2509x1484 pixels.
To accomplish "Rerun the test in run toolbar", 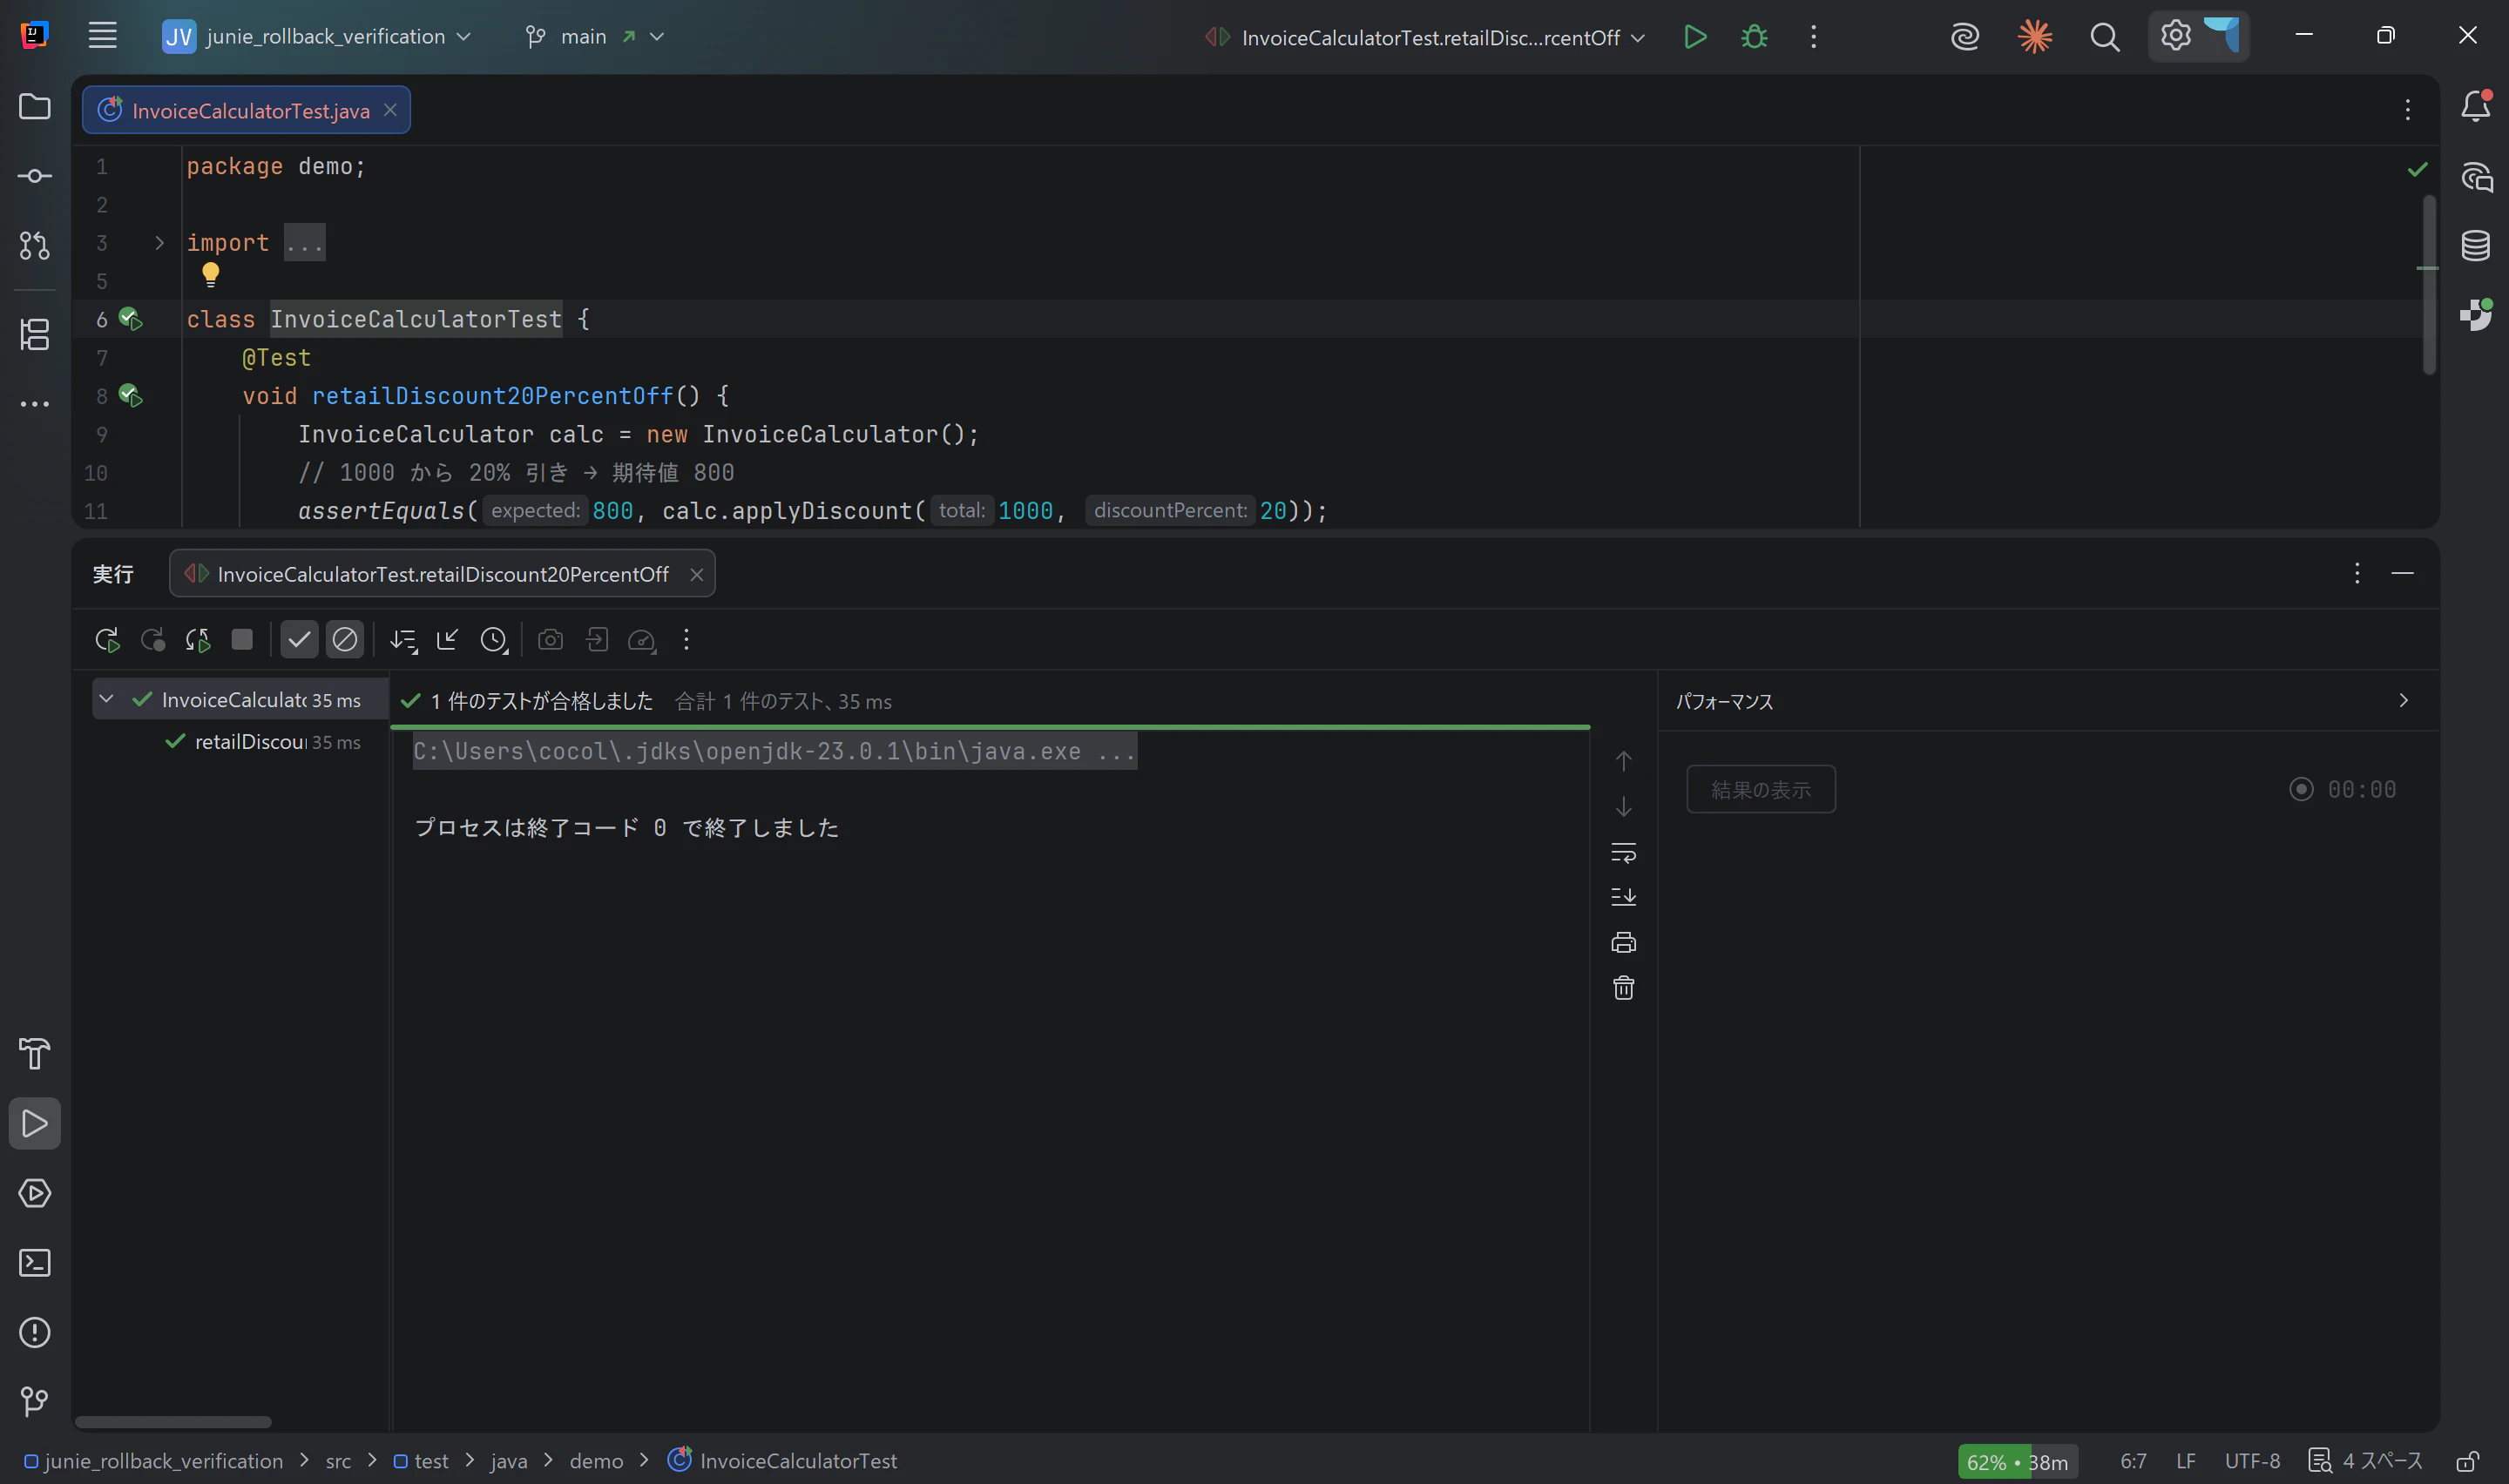I will pyautogui.click(x=107, y=640).
